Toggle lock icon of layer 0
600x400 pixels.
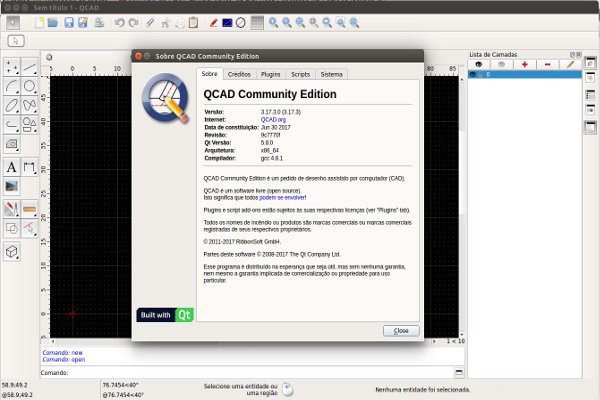(x=481, y=75)
